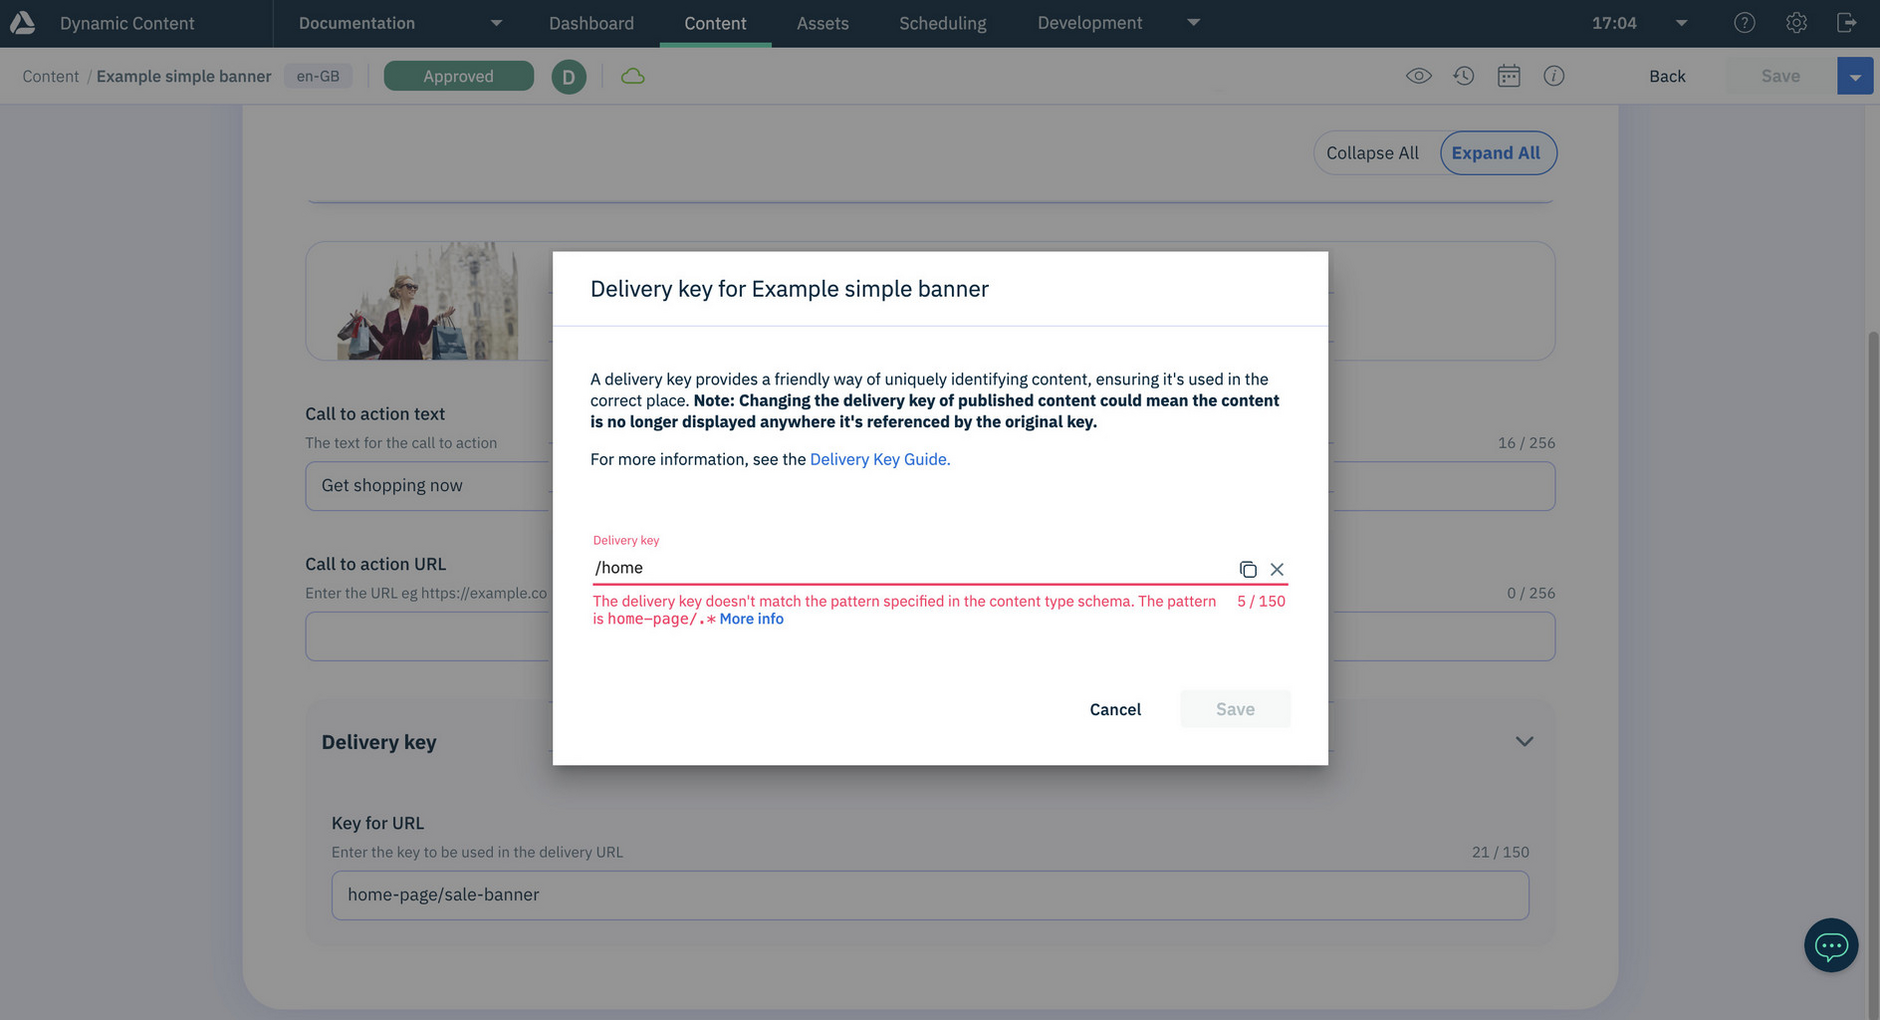Viewport: 1880px width, 1020px height.
Task: Click the More info link
Action: click(x=751, y=619)
